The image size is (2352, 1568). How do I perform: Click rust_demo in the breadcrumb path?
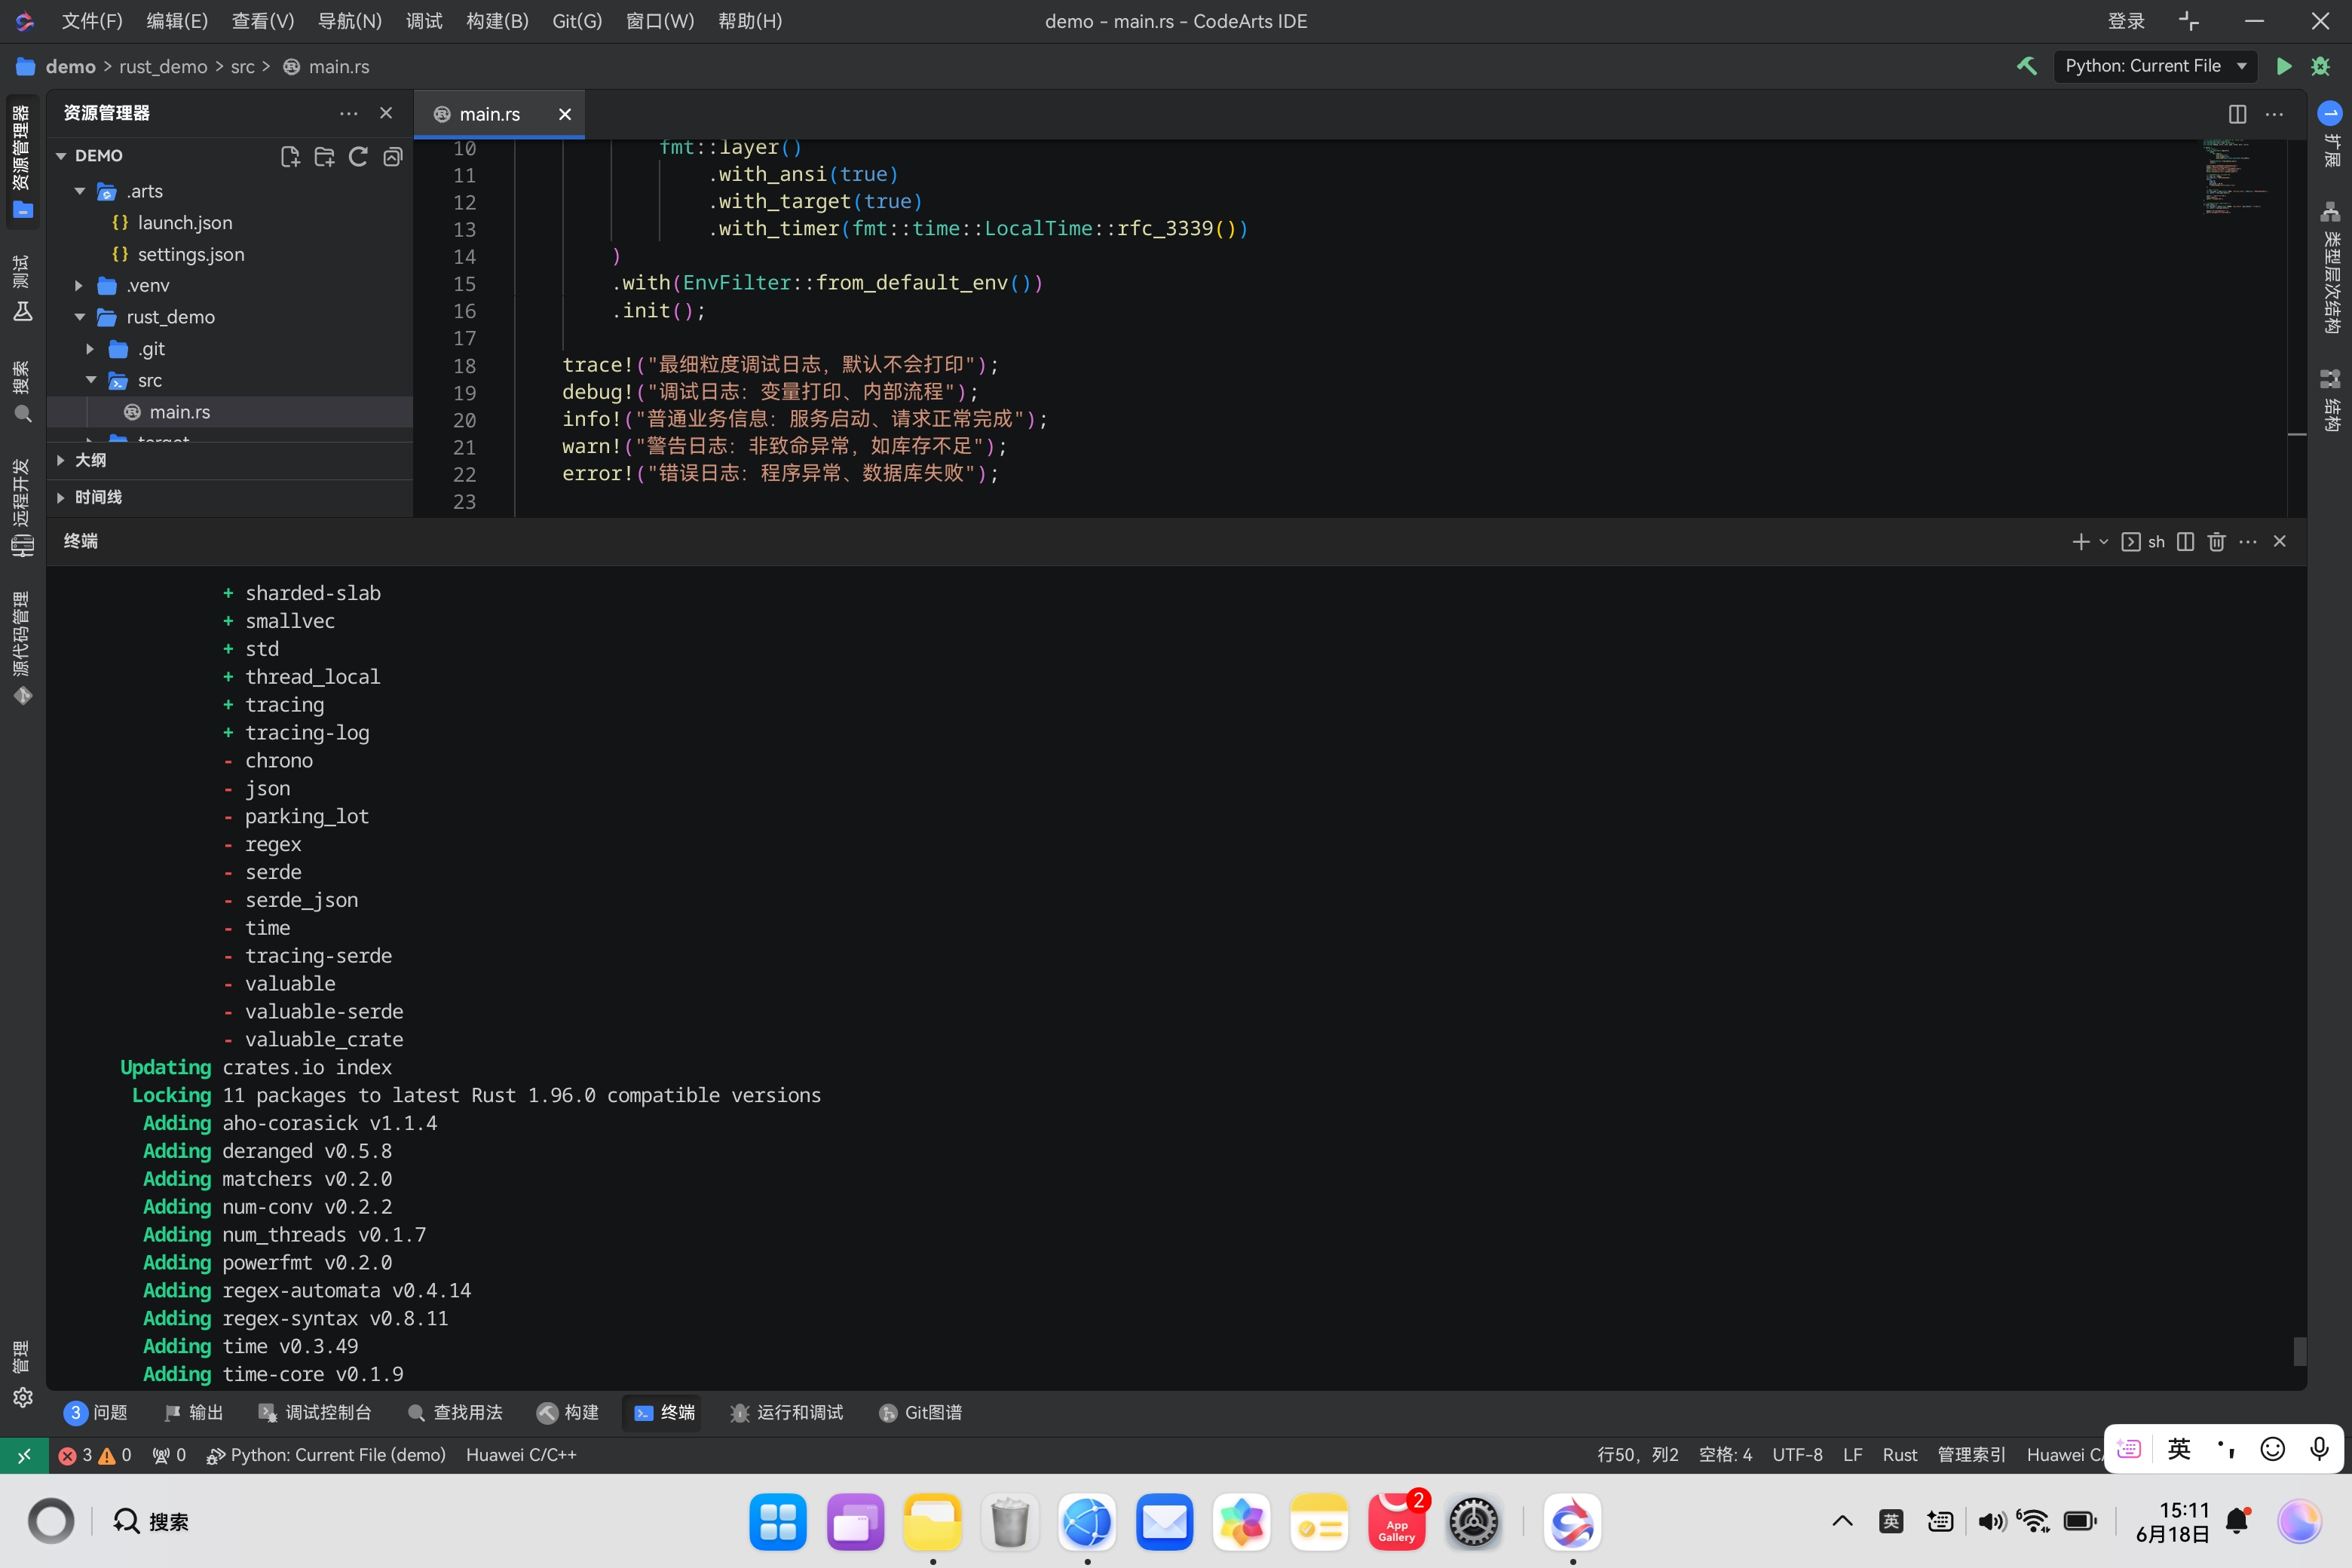[163, 66]
